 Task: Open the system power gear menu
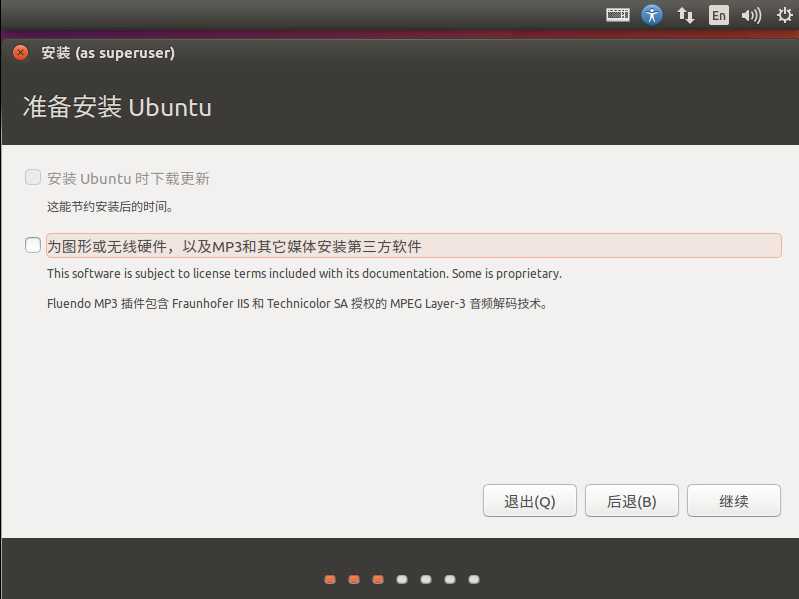click(x=784, y=15)
